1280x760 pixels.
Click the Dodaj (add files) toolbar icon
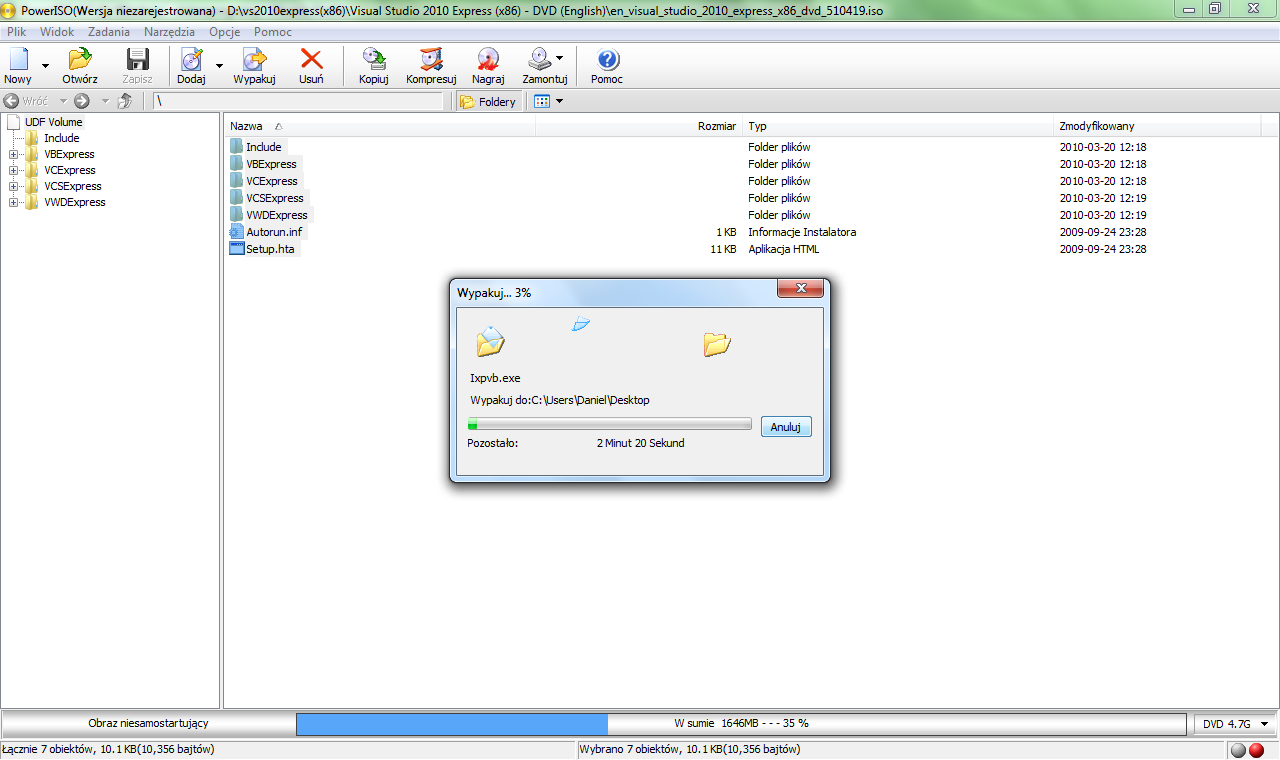pos(190,61)
